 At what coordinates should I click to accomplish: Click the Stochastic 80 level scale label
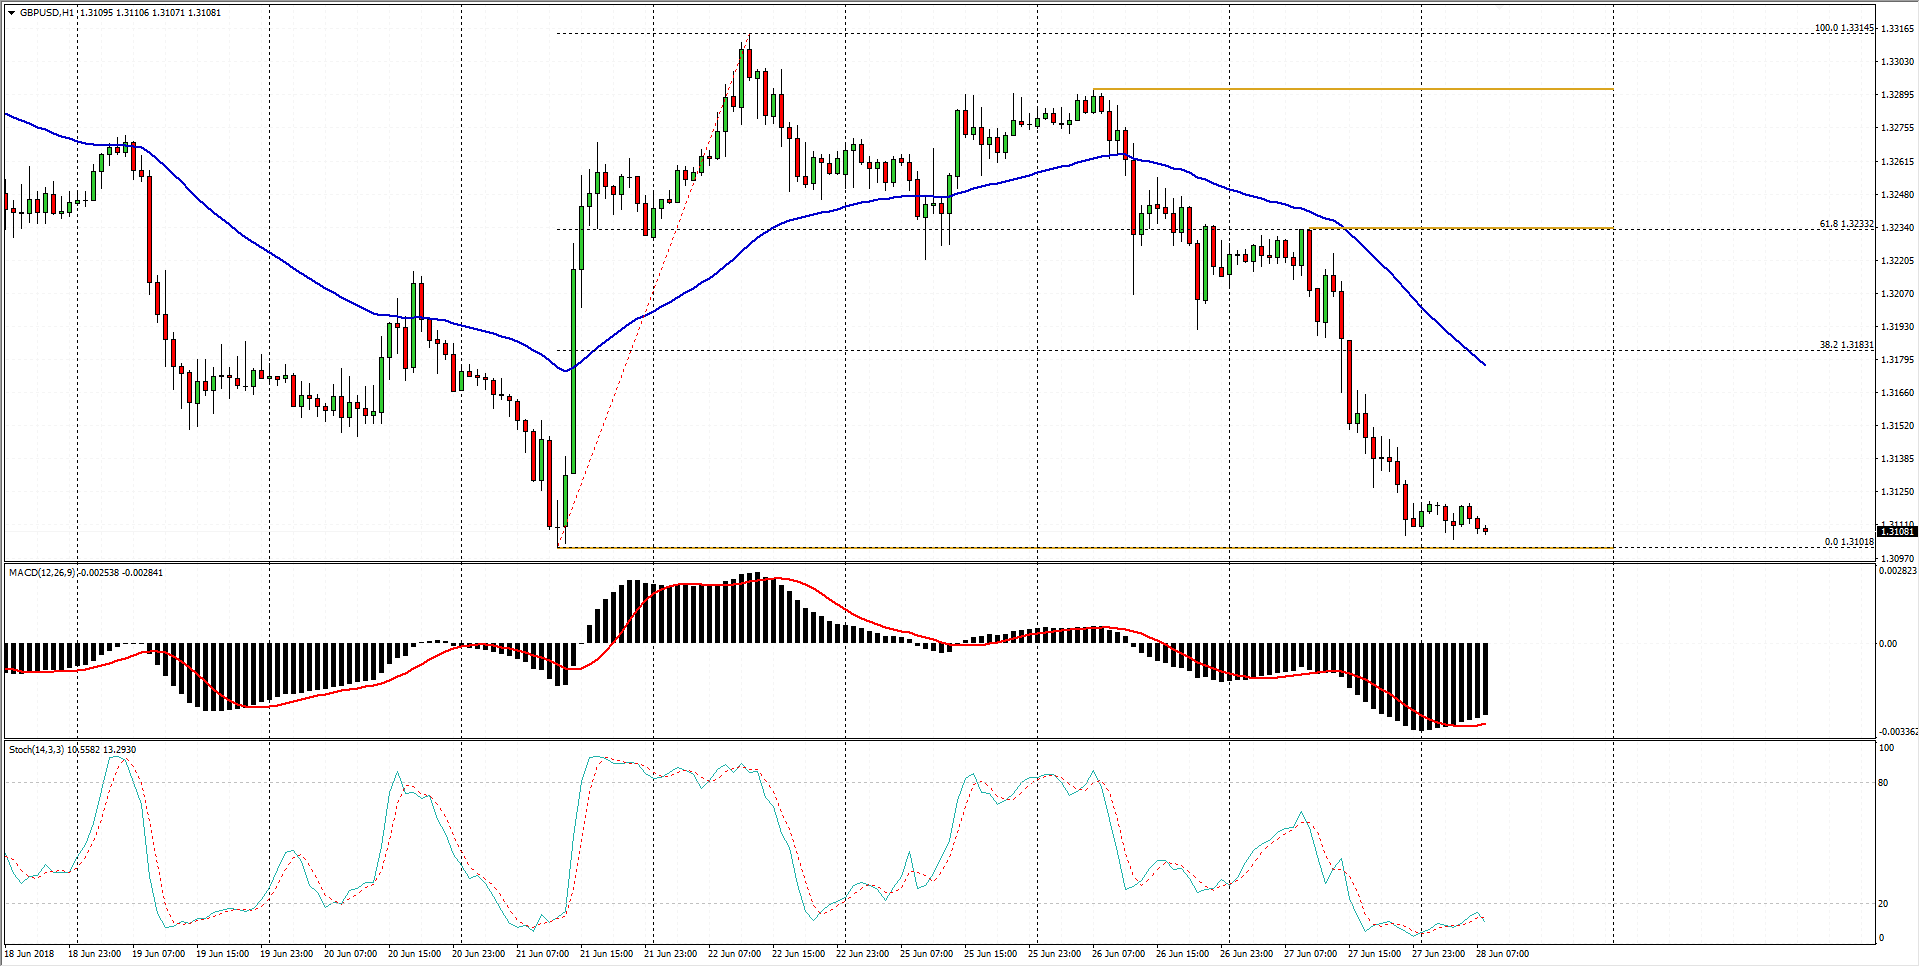(x=1883, y=783)
